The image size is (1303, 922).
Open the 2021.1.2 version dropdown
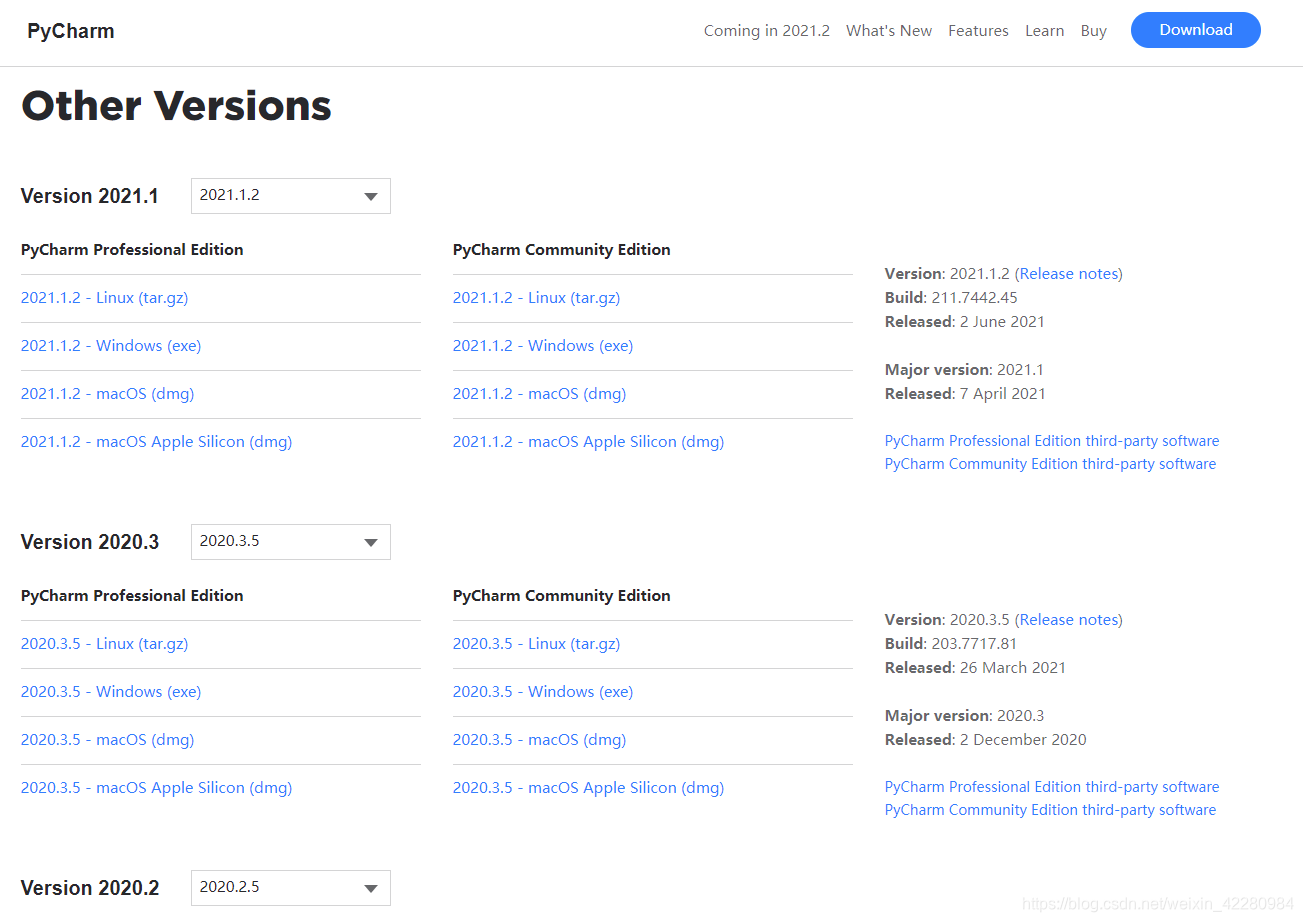291,196
